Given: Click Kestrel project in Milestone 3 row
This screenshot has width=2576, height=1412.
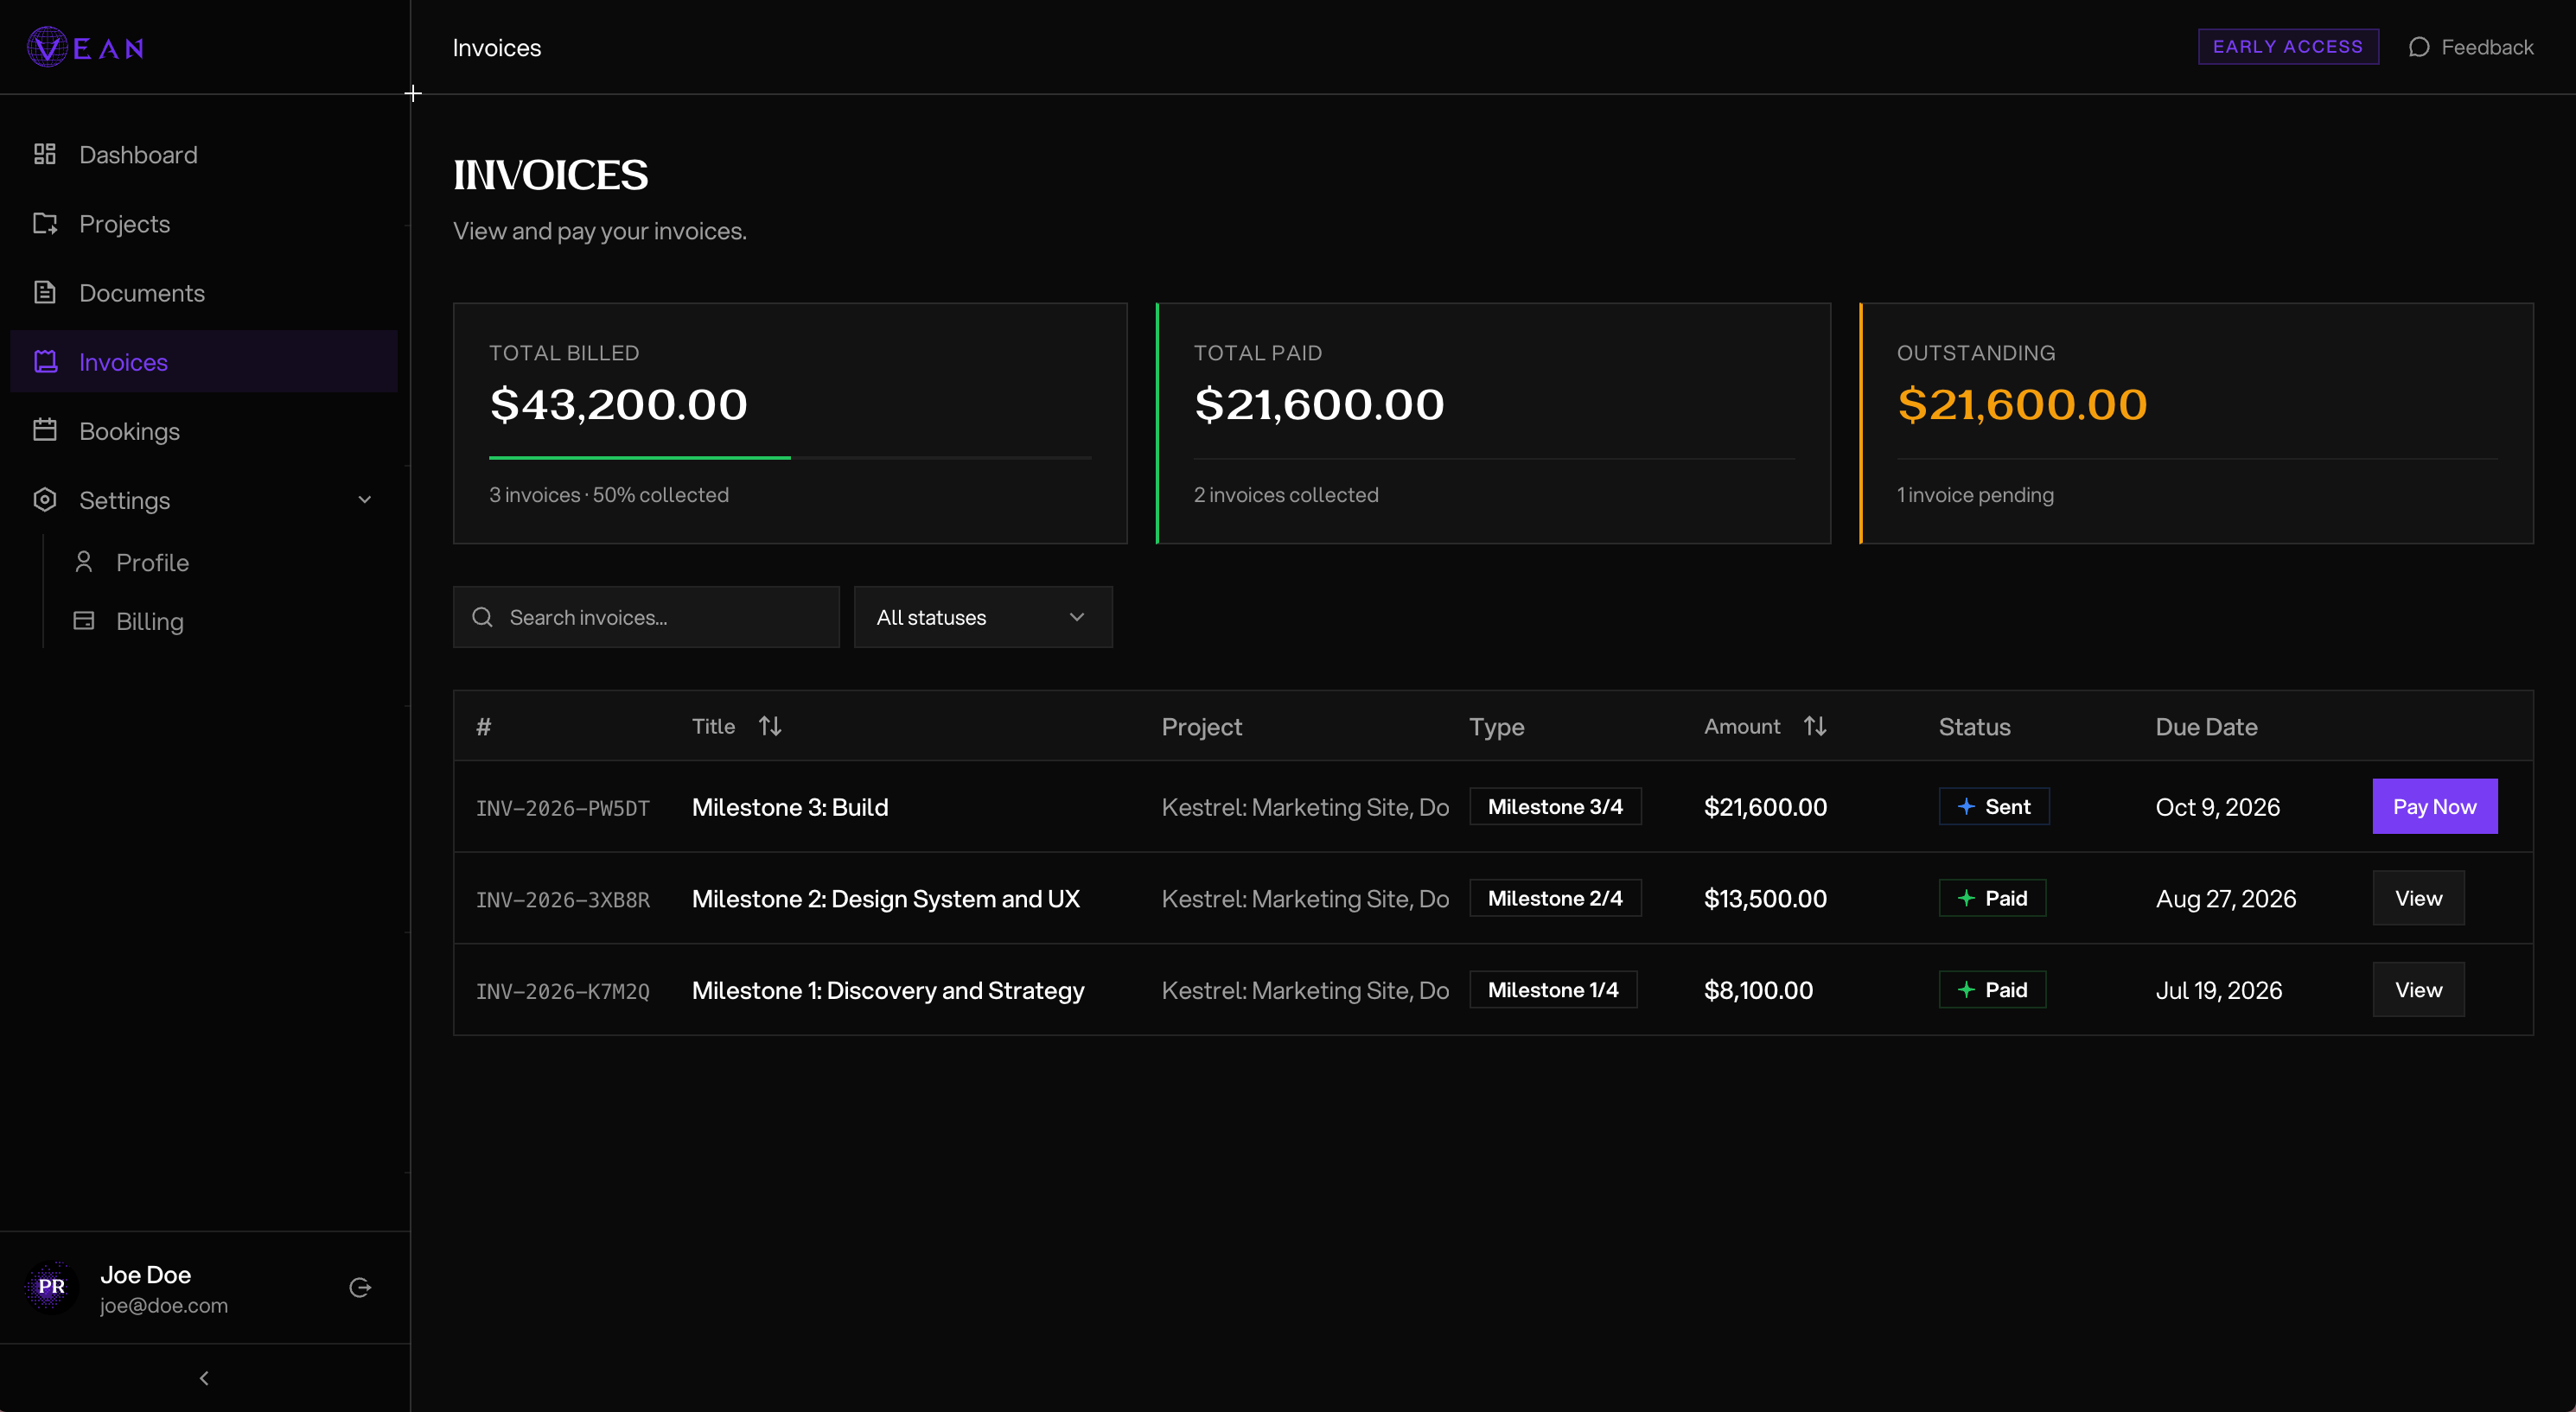Looking at the screenshot, I should point(1305,807).
